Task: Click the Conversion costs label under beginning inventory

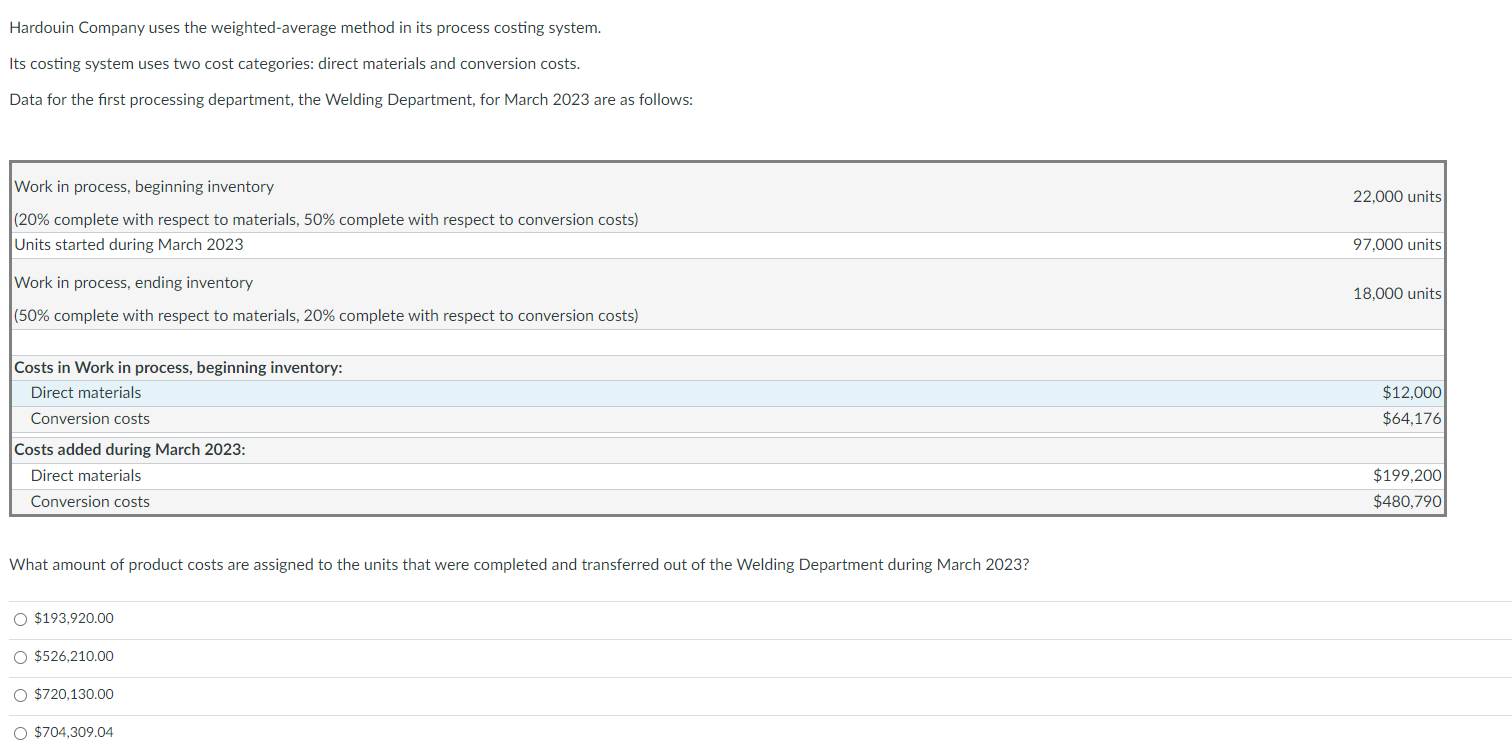Action: point(89,418)
